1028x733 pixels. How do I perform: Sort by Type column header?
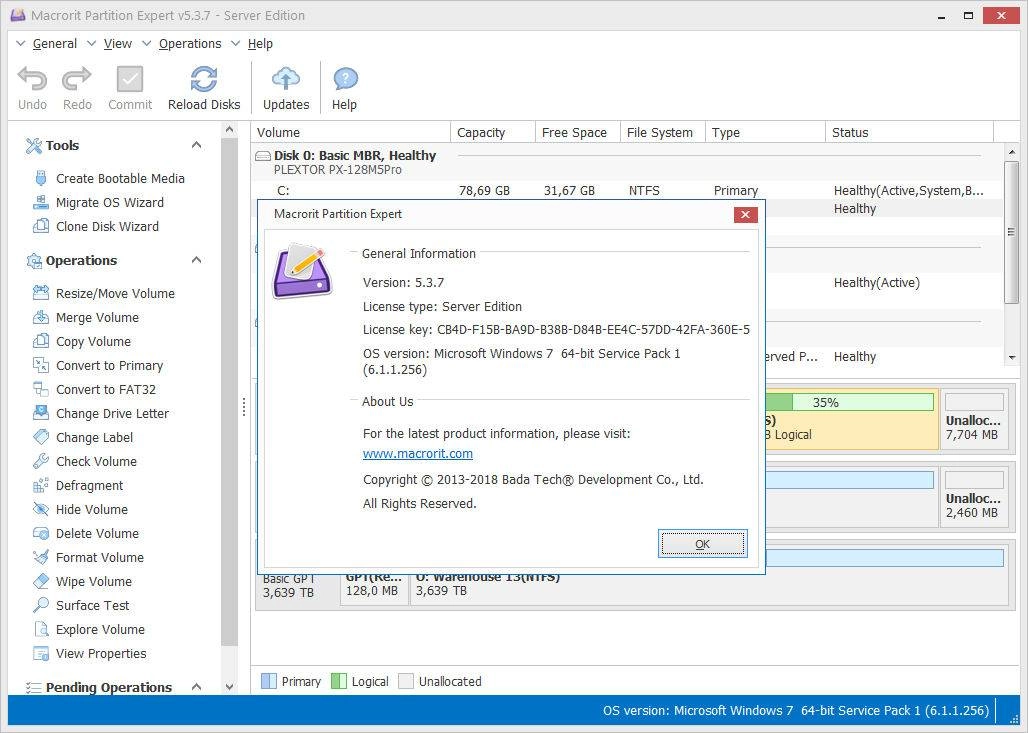point(765,132)
